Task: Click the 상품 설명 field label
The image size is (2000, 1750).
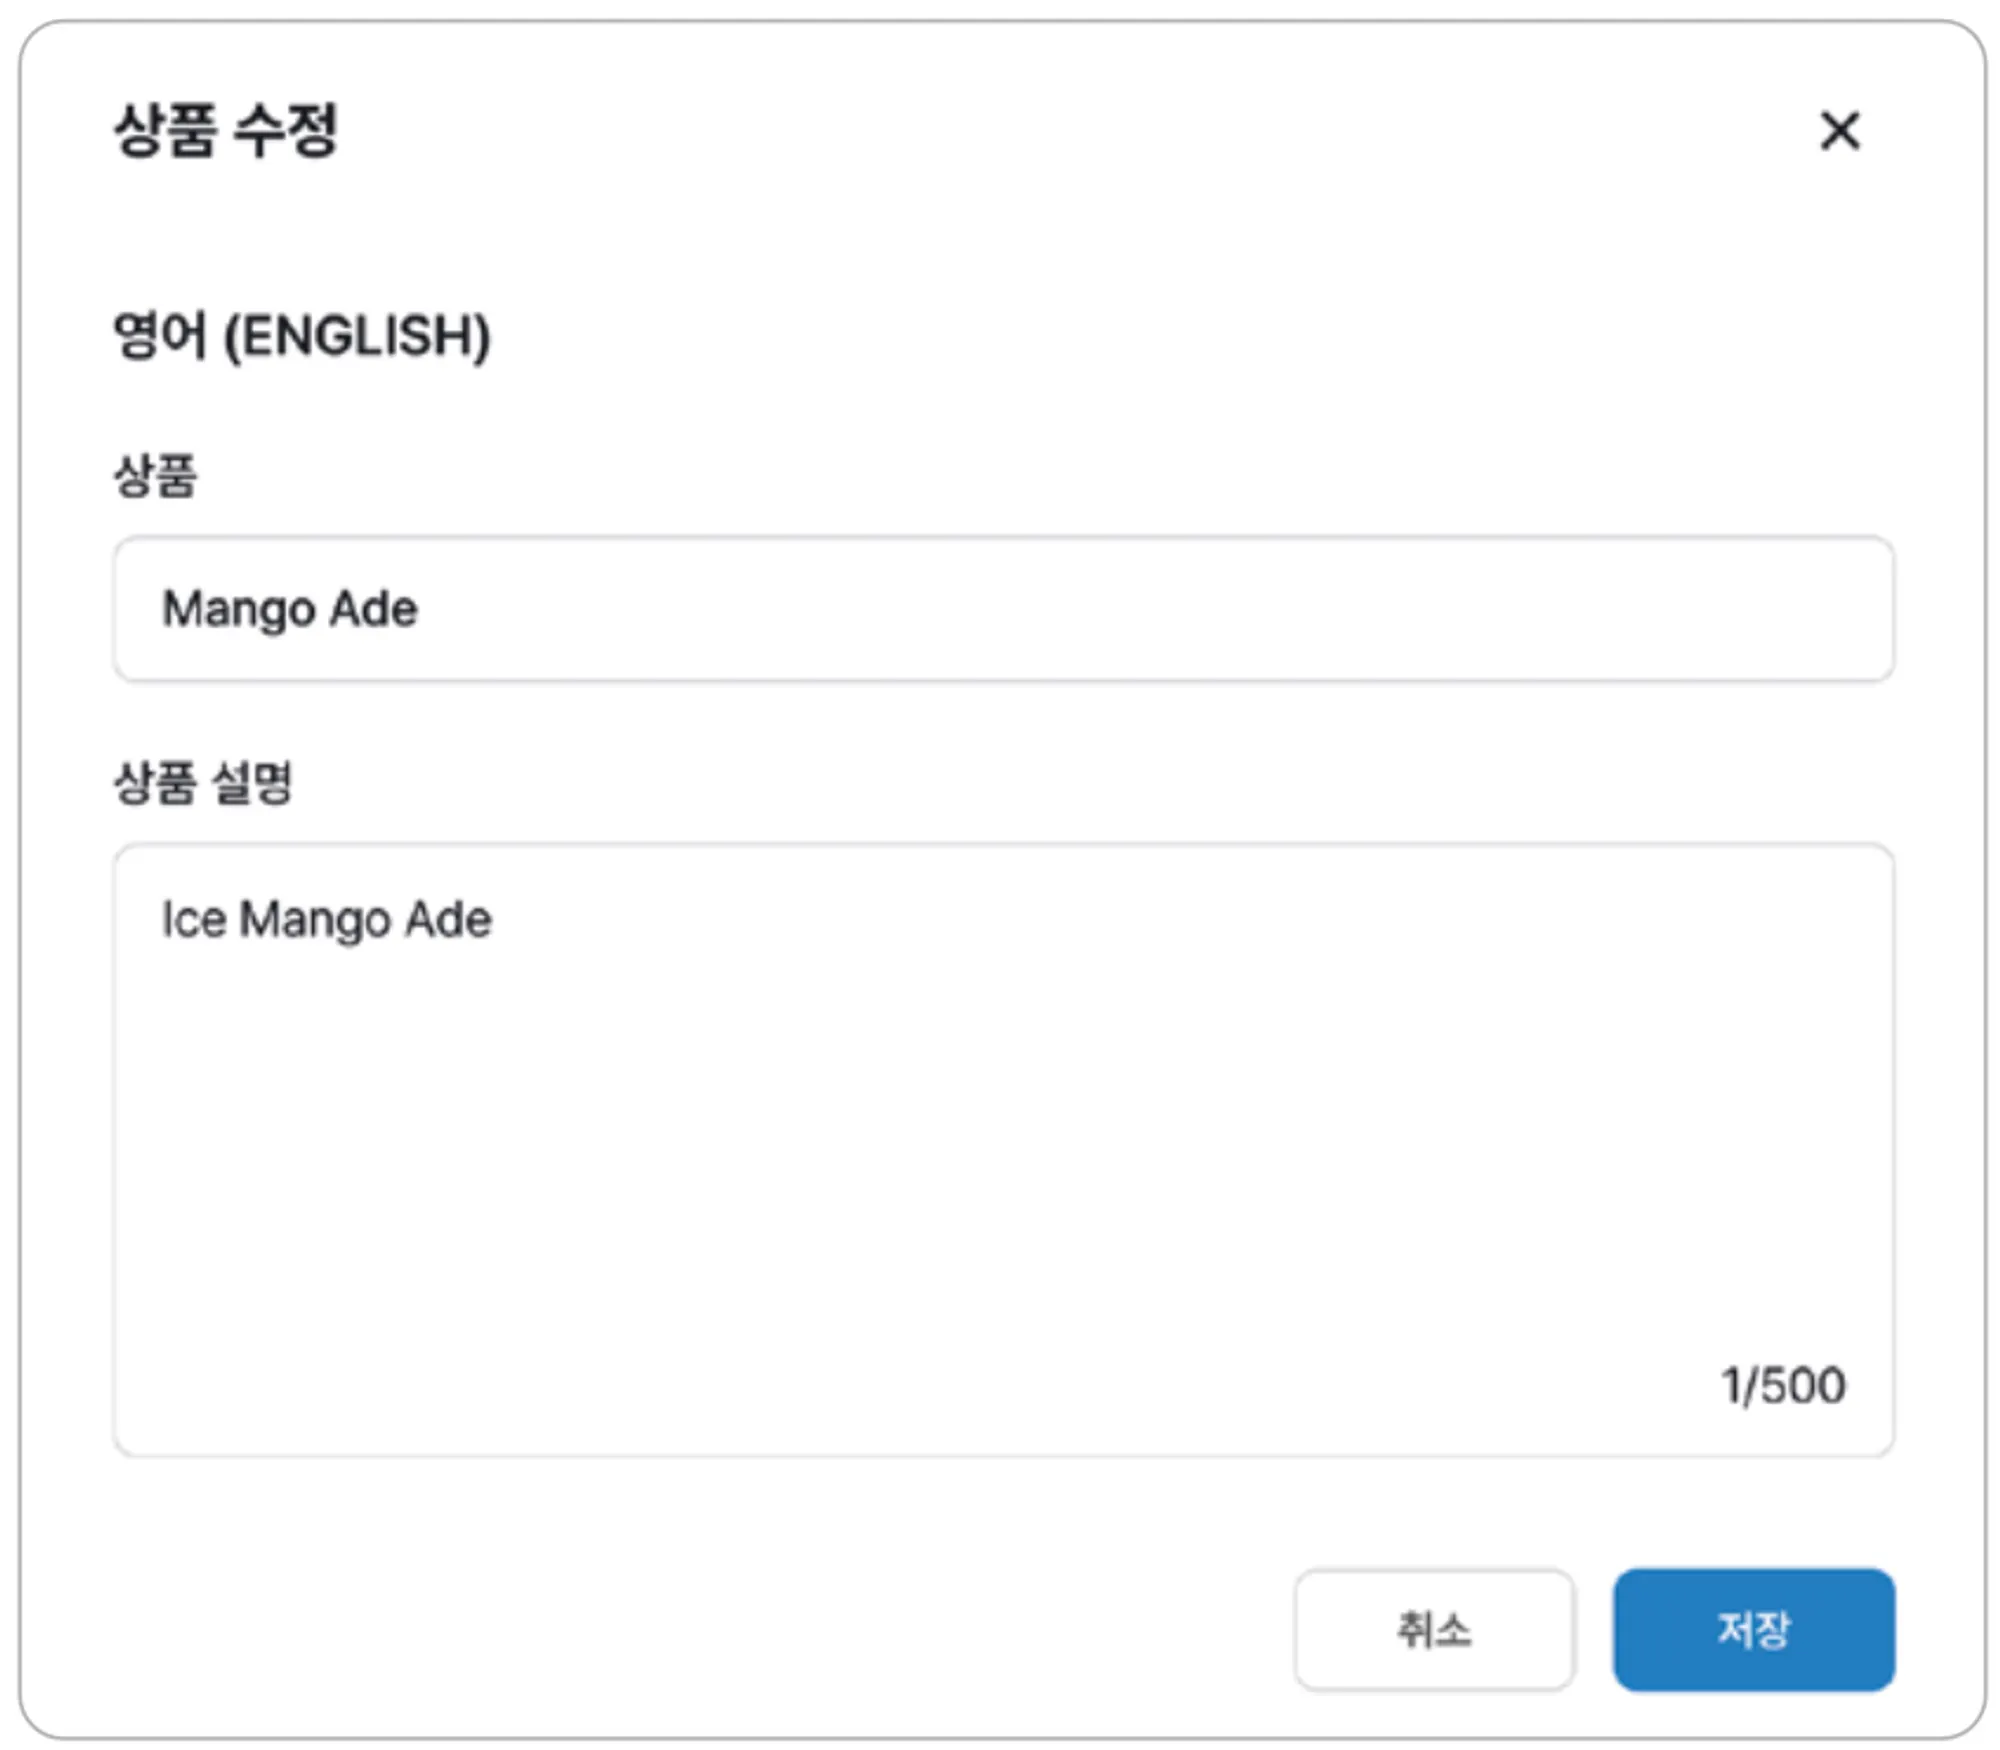Action: click(x=203, y=782)
